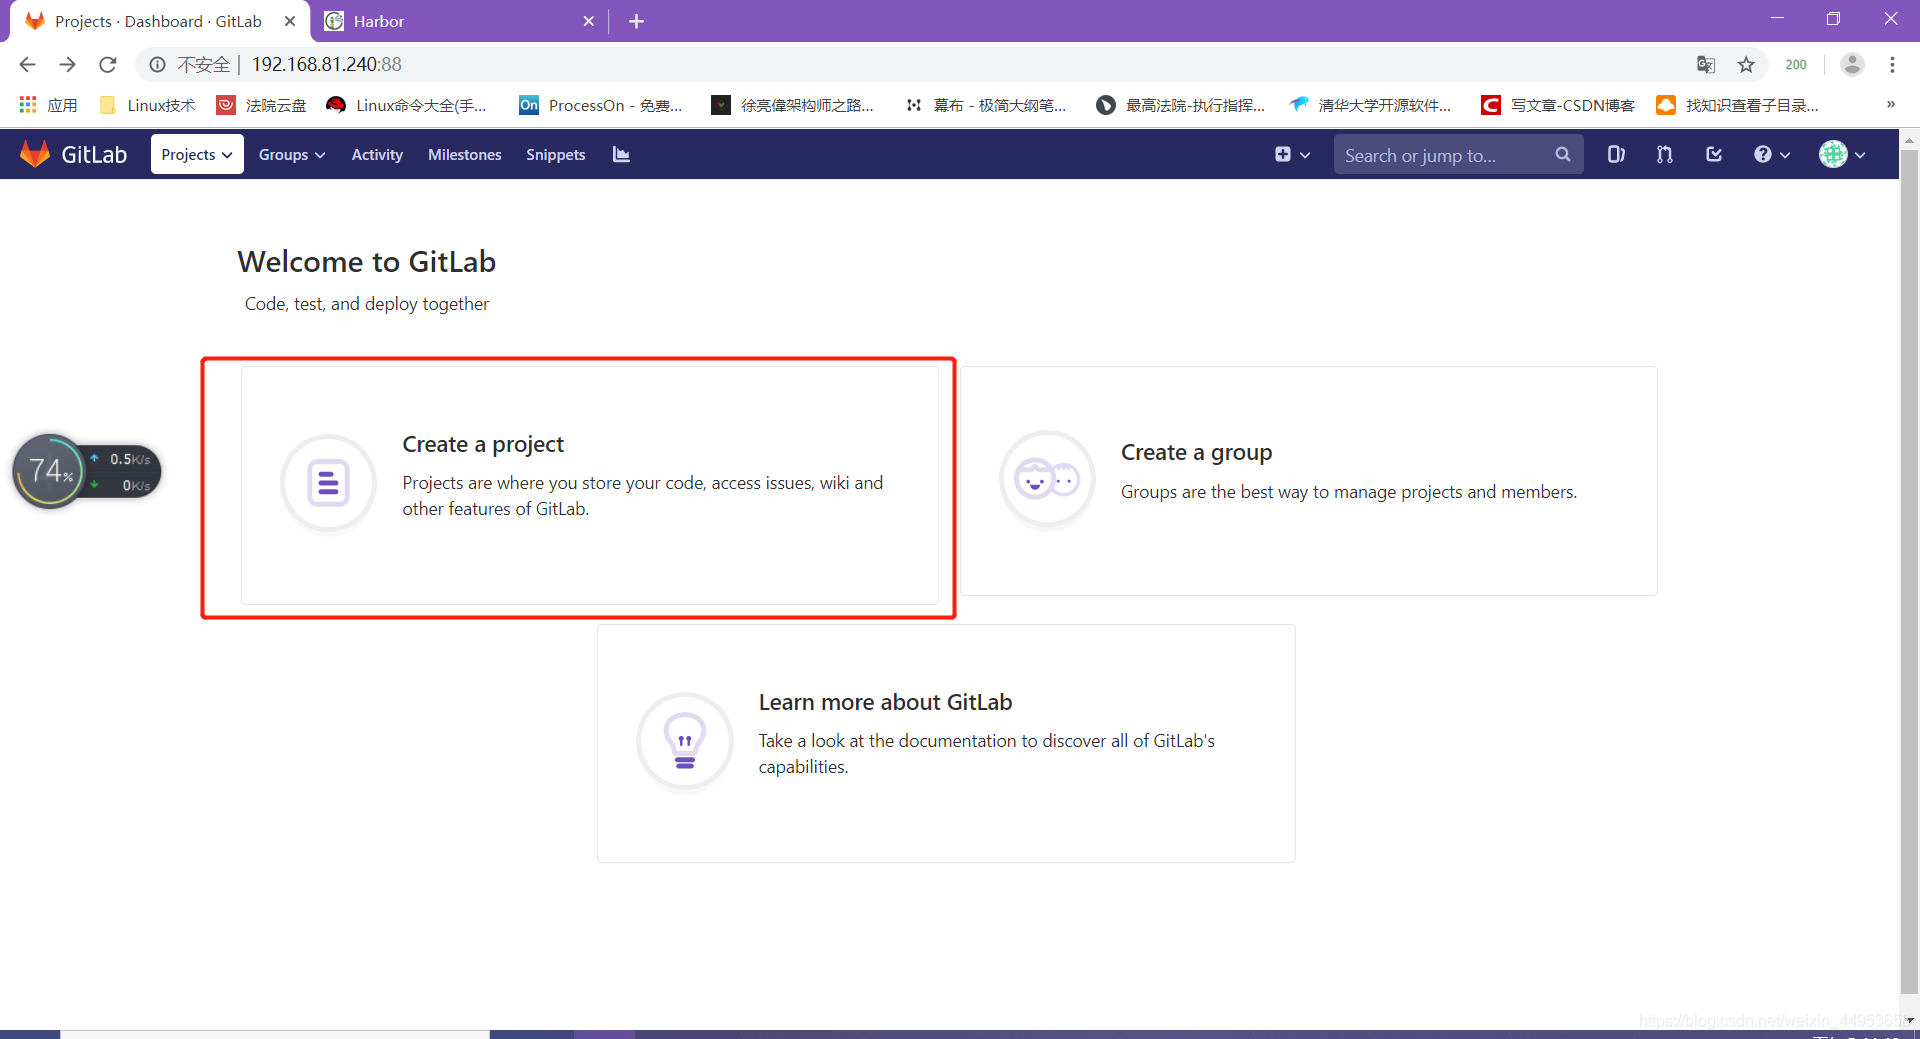Screen dimensions: 1920x1039
Task: Open the Help question mark menu
Action: click(x=1771, y=154)
